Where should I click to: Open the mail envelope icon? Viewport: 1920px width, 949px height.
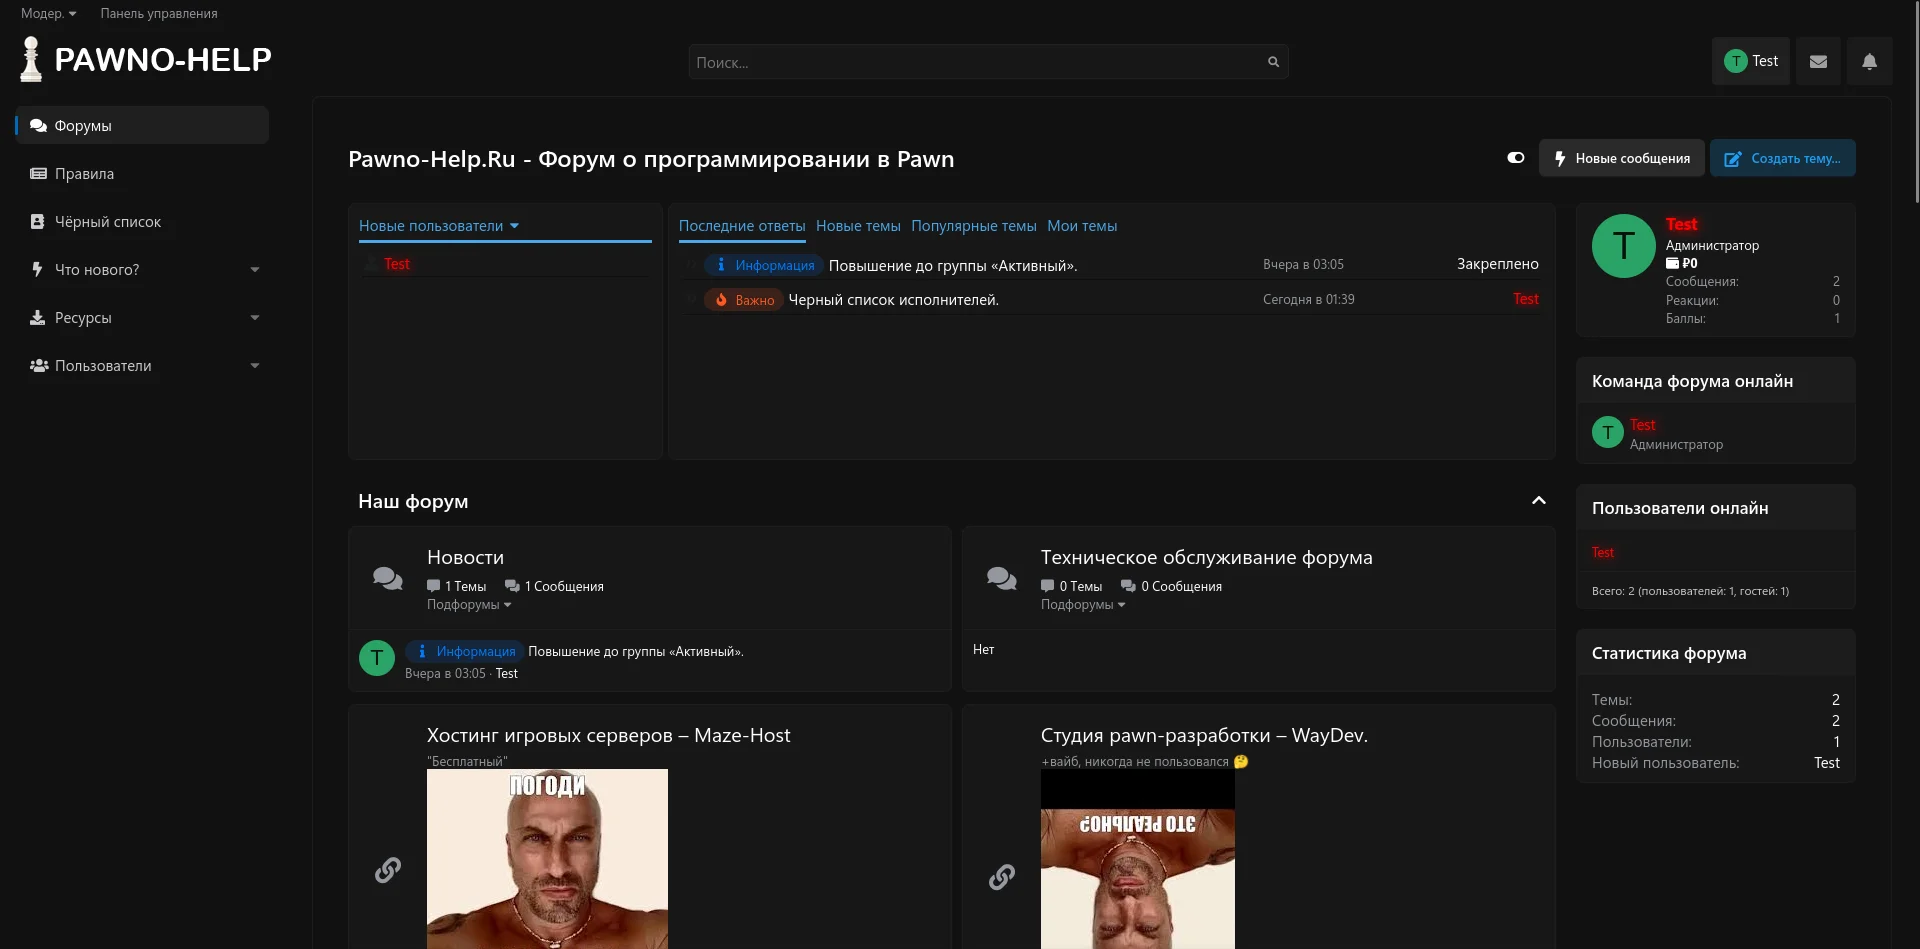1818,61
